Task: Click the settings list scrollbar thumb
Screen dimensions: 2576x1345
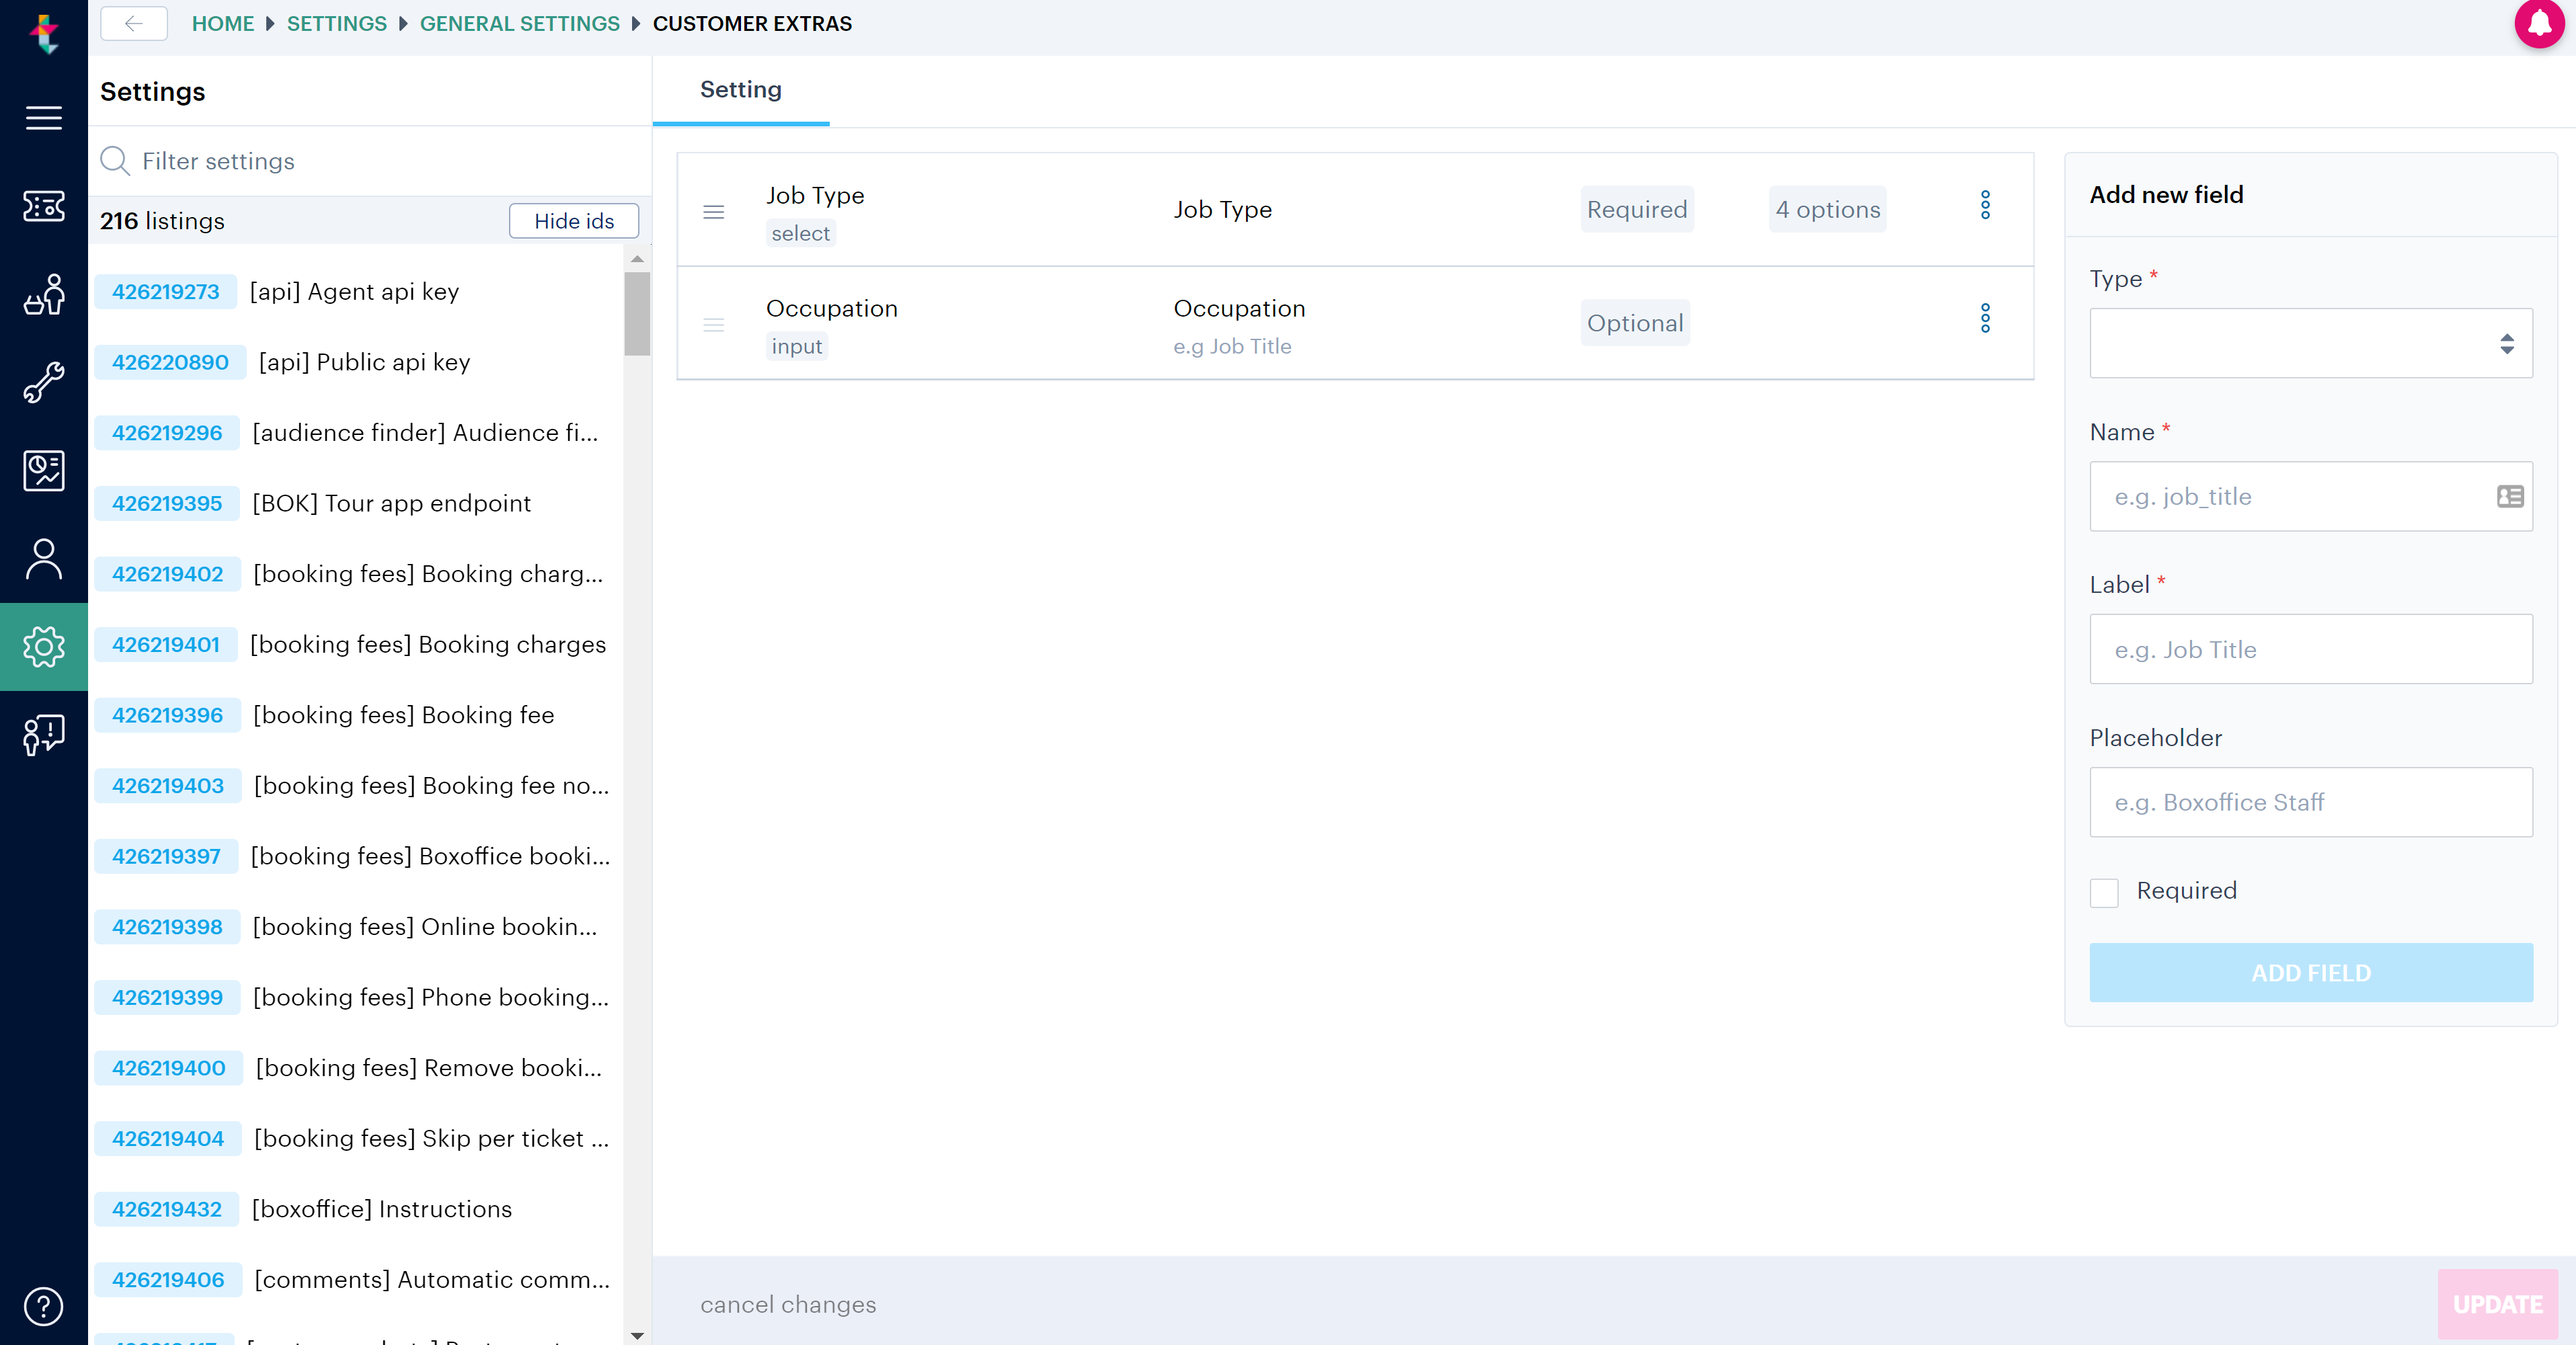Action: point(637,313)
